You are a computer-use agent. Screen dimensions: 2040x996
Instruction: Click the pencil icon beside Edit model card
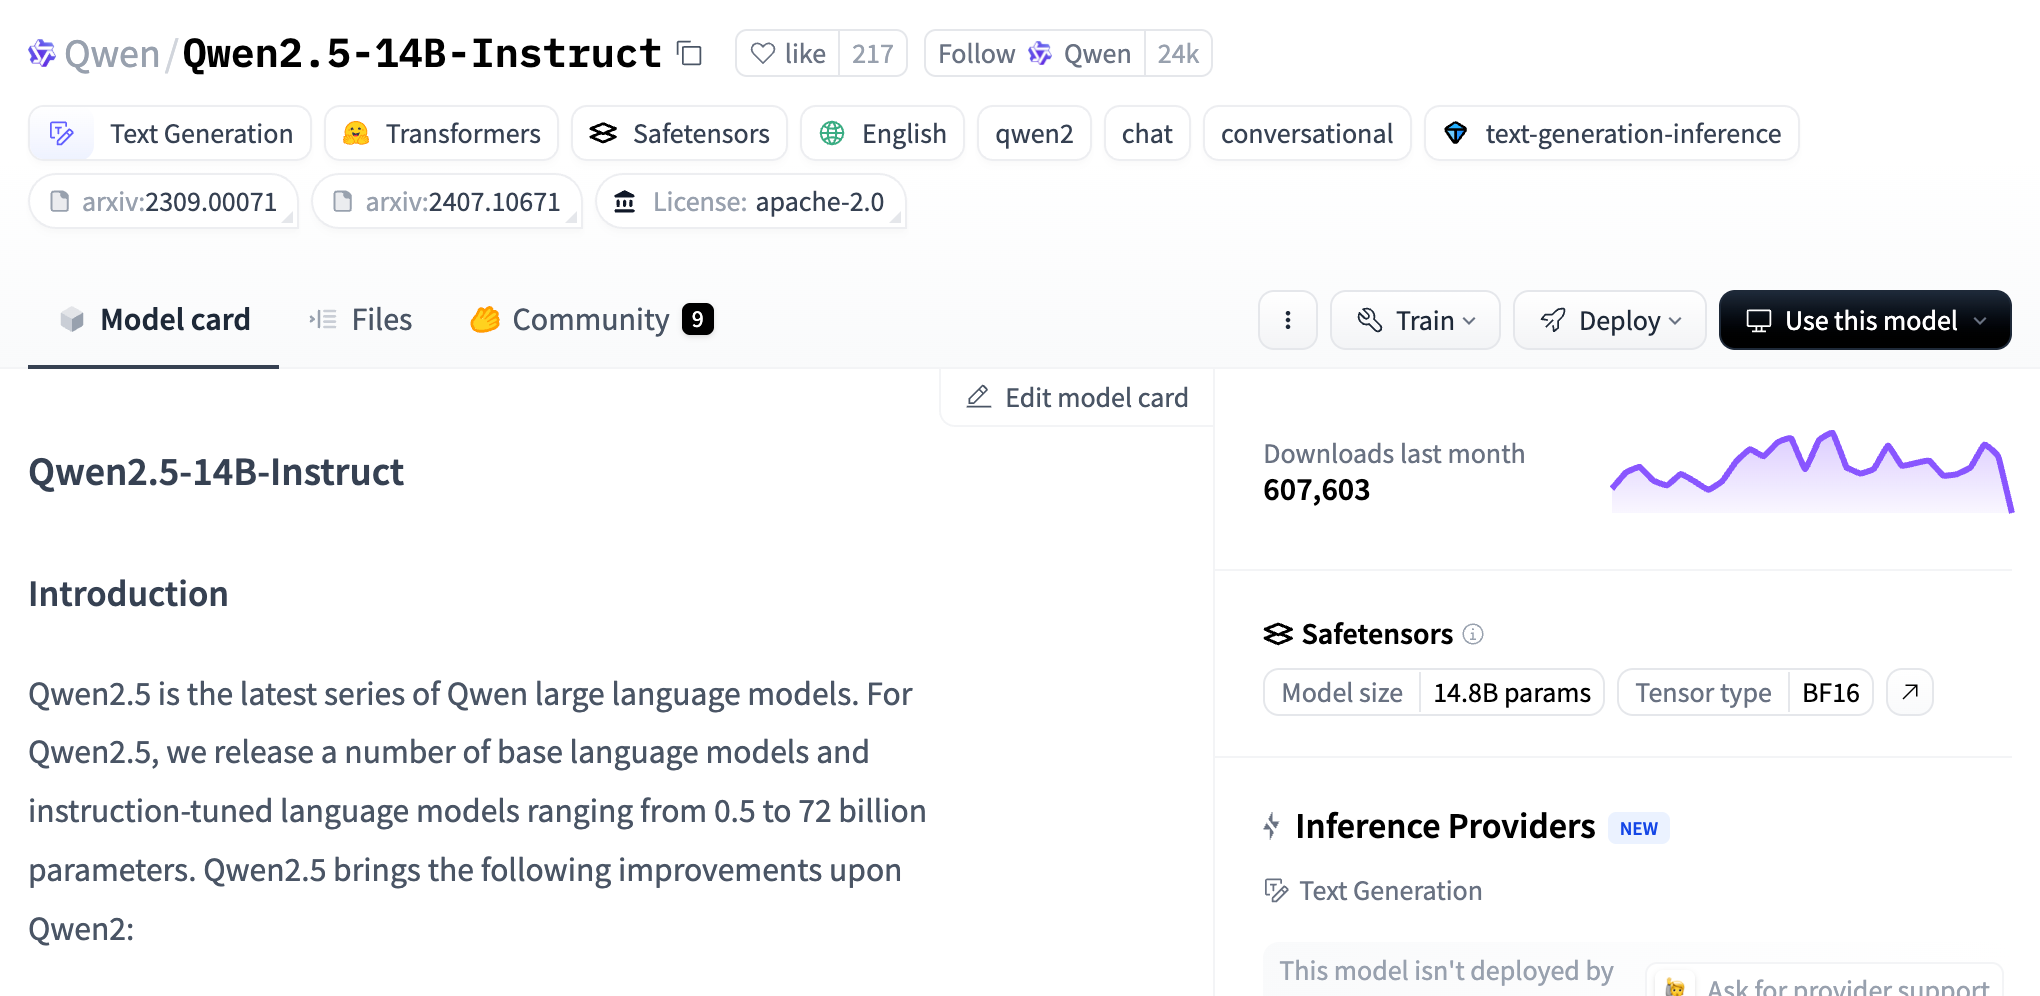pyautogui.click(x=979, y=397)
